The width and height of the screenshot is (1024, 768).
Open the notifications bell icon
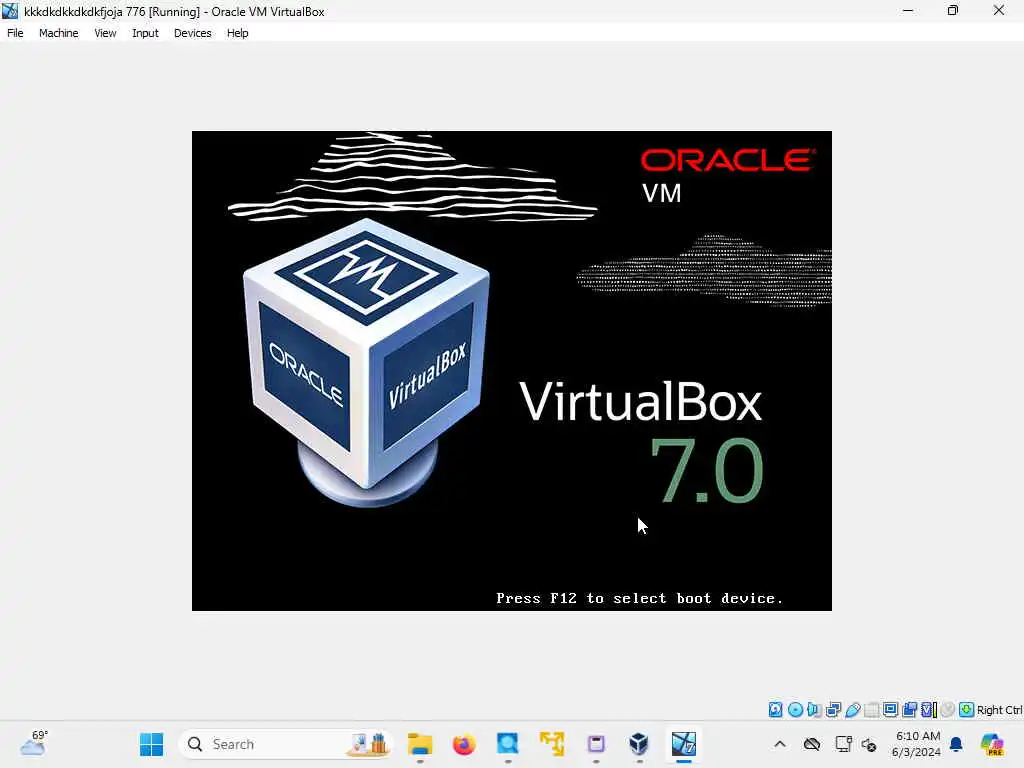pos(956,744)
